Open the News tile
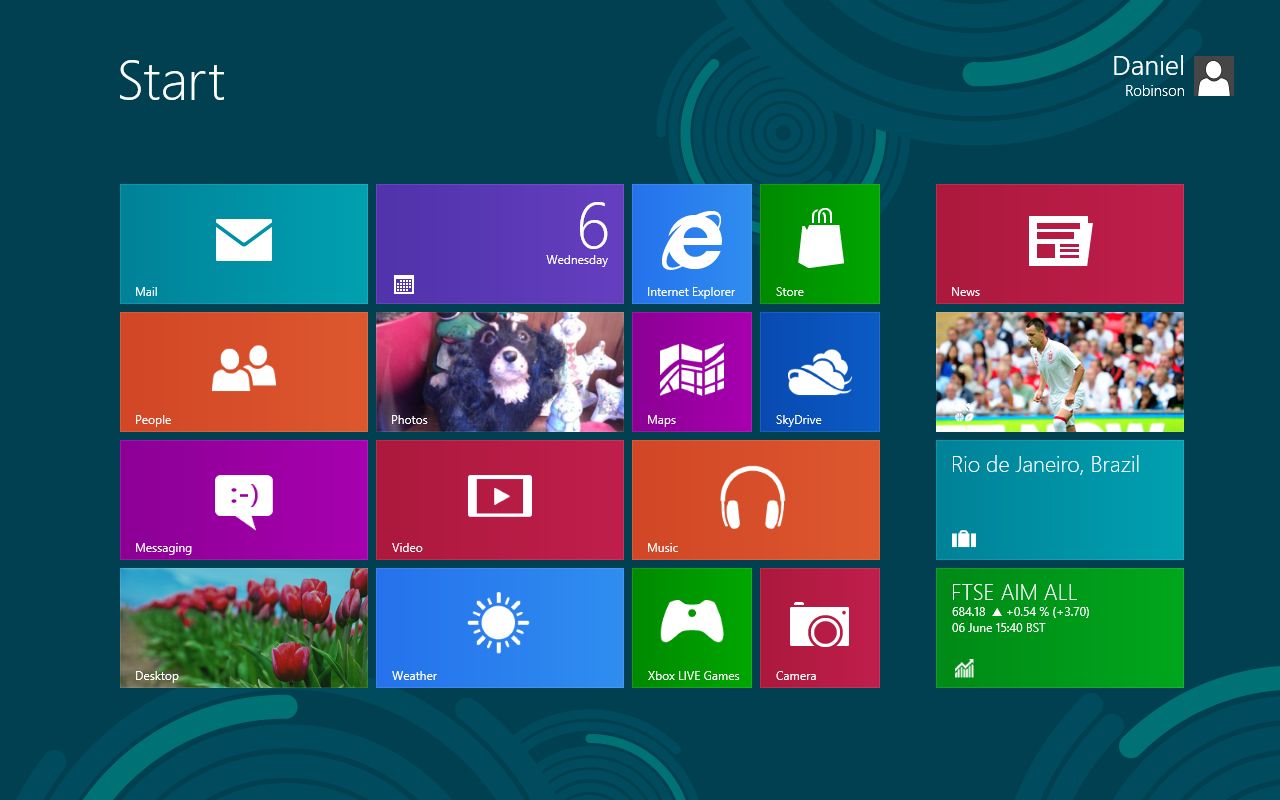The width and height of the screenshot is (1280, 800). pos(1060,244)
